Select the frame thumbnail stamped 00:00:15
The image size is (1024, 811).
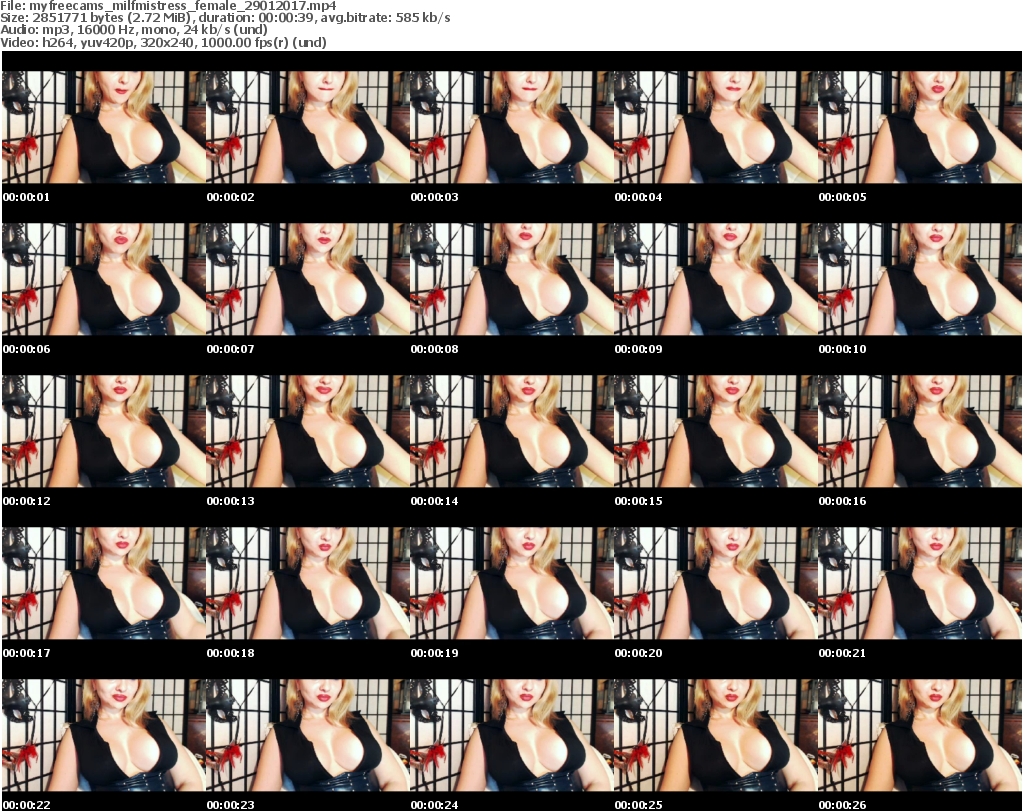pos(716,432)
